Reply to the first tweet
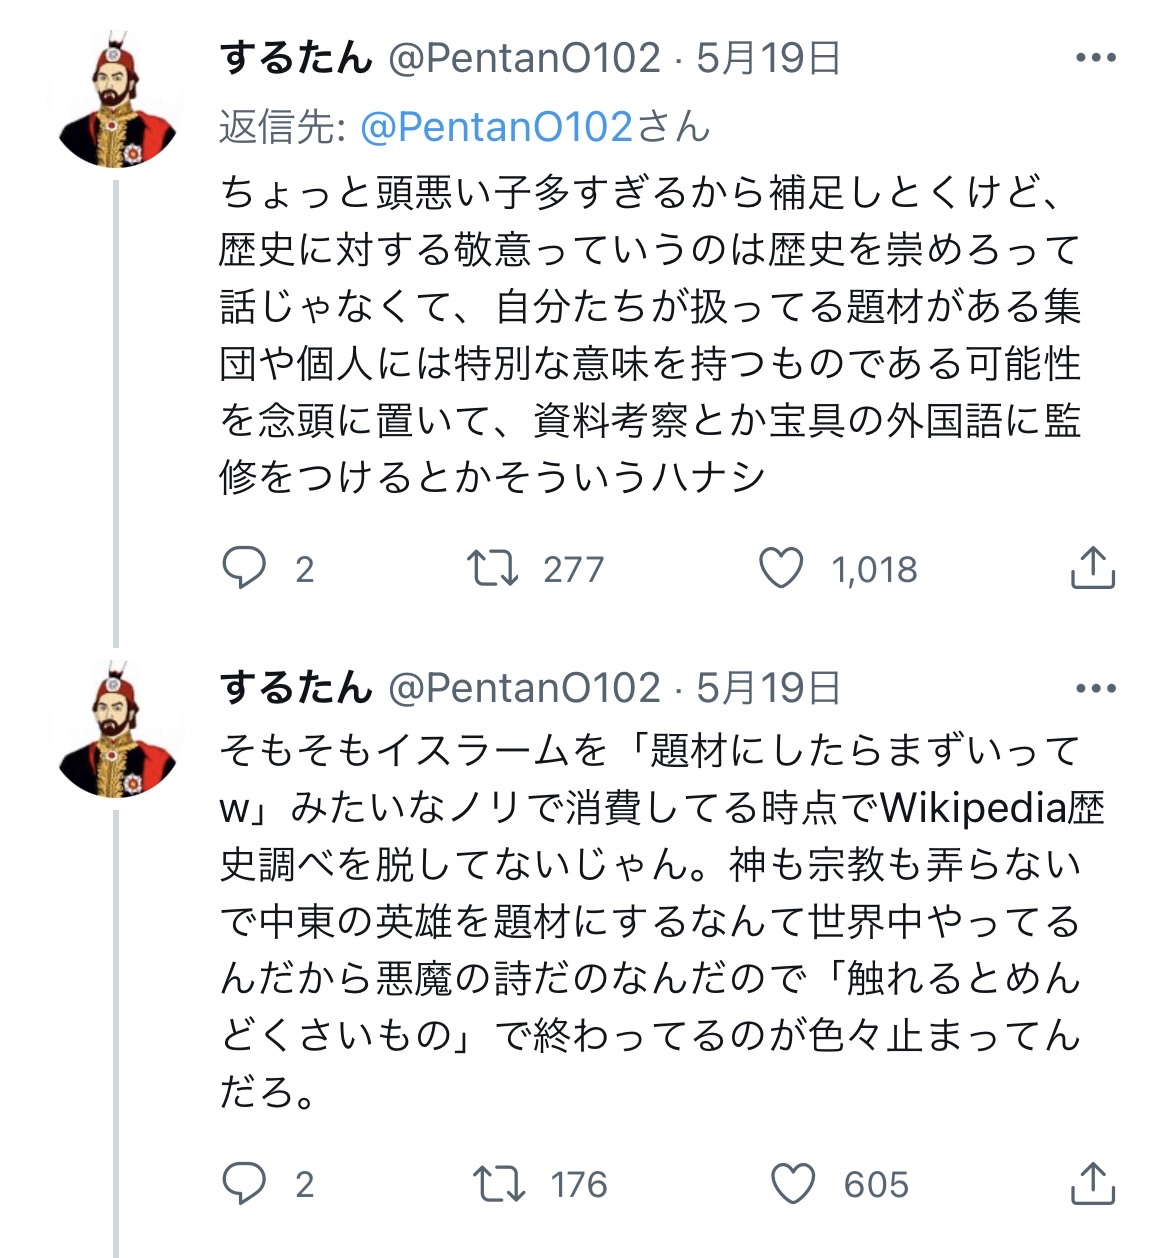The height and width of the screenshot is (1258, 1168). click(244, 568)
